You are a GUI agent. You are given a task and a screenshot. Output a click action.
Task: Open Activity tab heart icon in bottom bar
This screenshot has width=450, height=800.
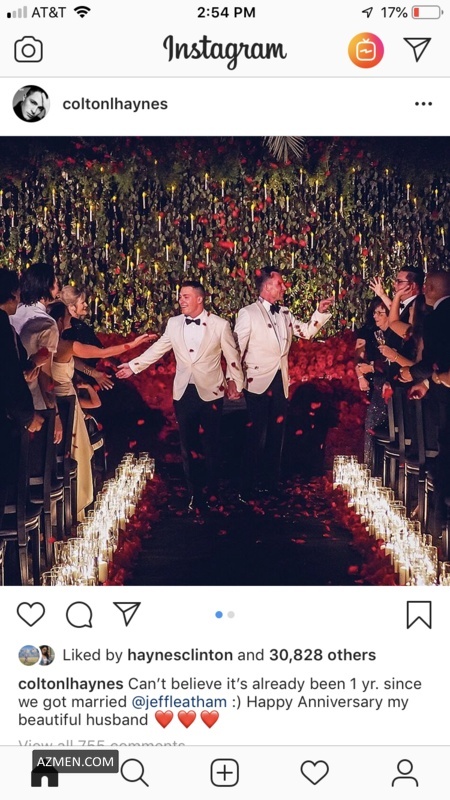[x=314, y=772]
